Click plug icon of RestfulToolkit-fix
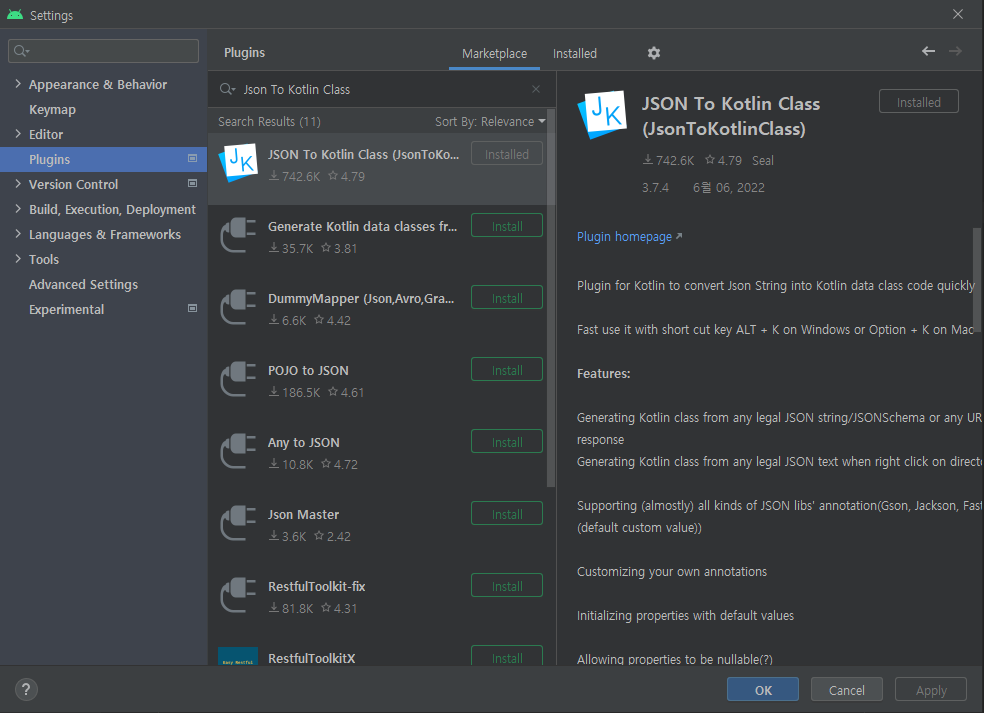This screenshot has height=713, width=984. point(238,596)
